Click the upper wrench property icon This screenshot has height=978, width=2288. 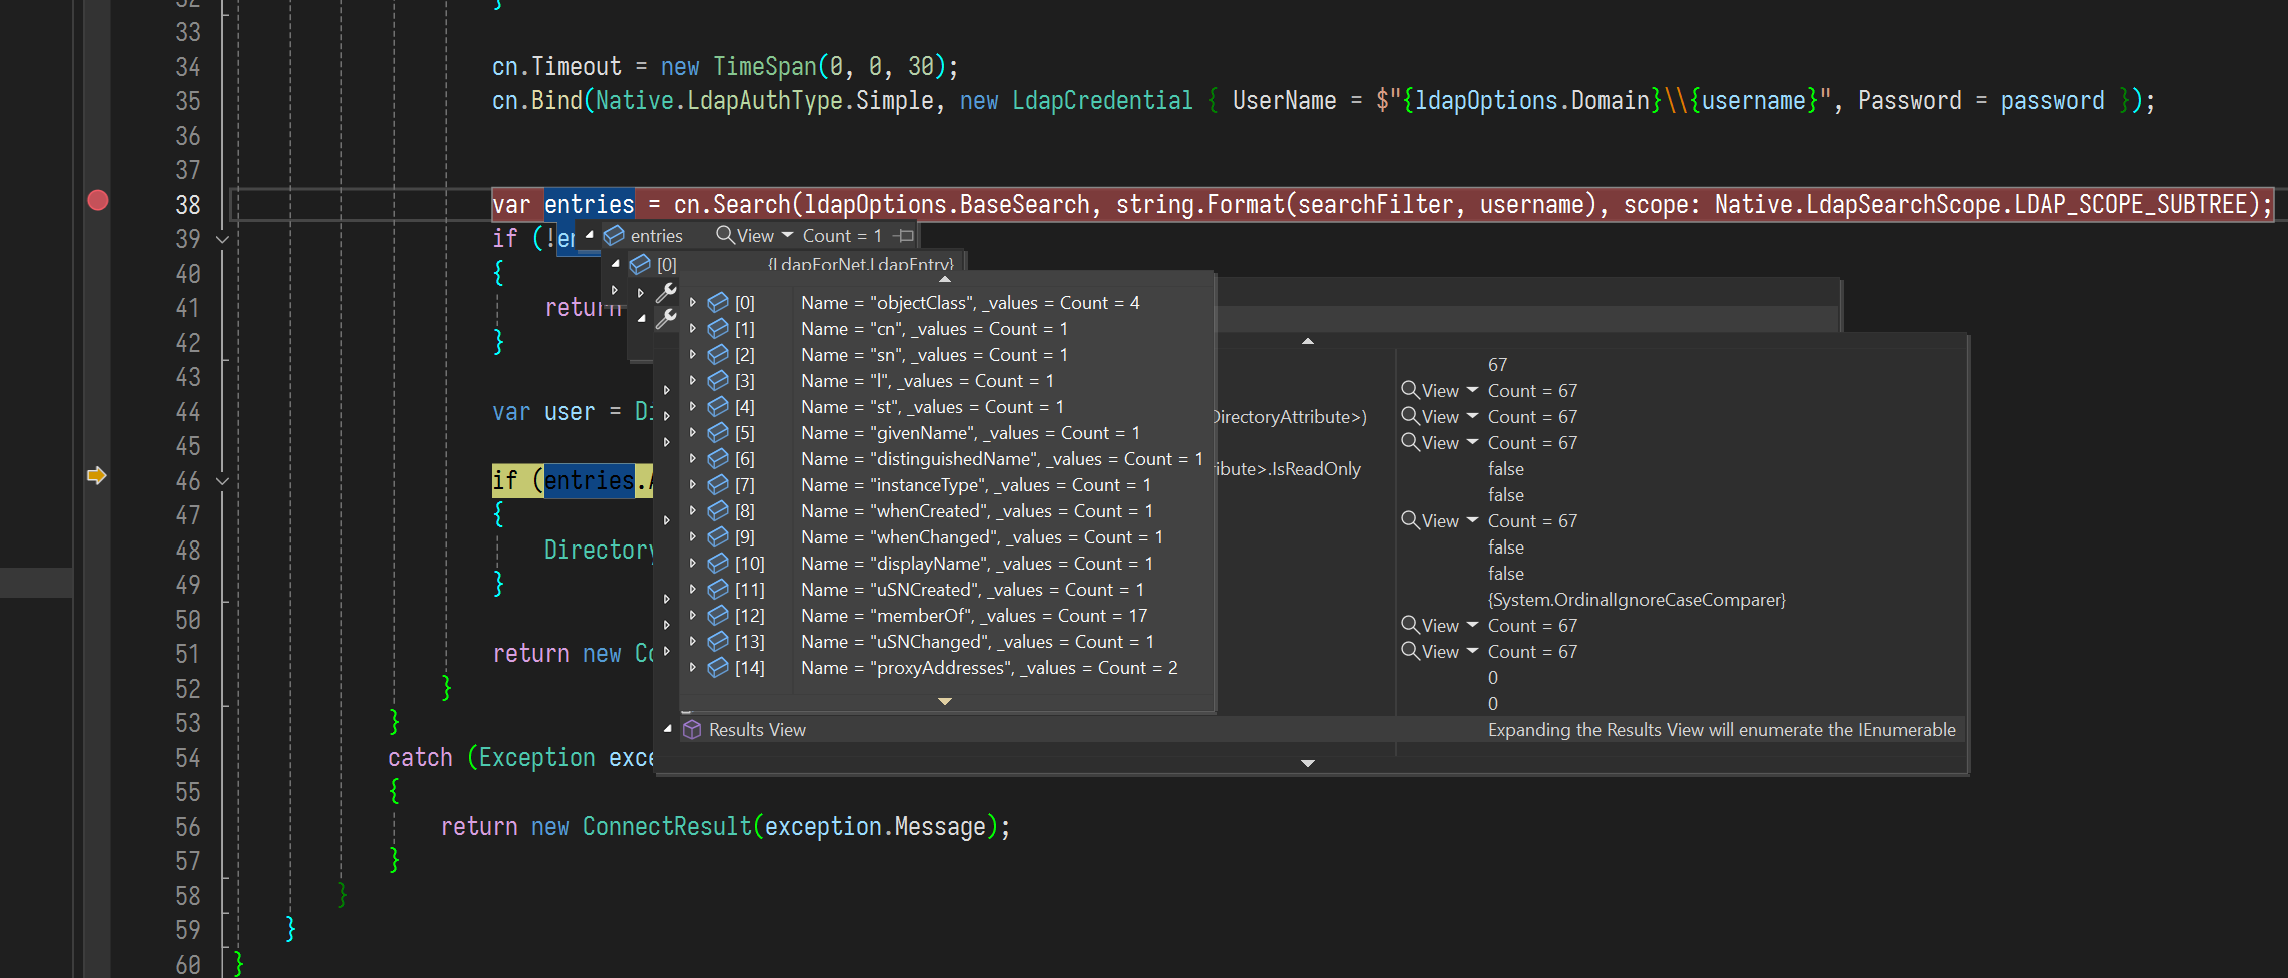click(x=666, y=292)
